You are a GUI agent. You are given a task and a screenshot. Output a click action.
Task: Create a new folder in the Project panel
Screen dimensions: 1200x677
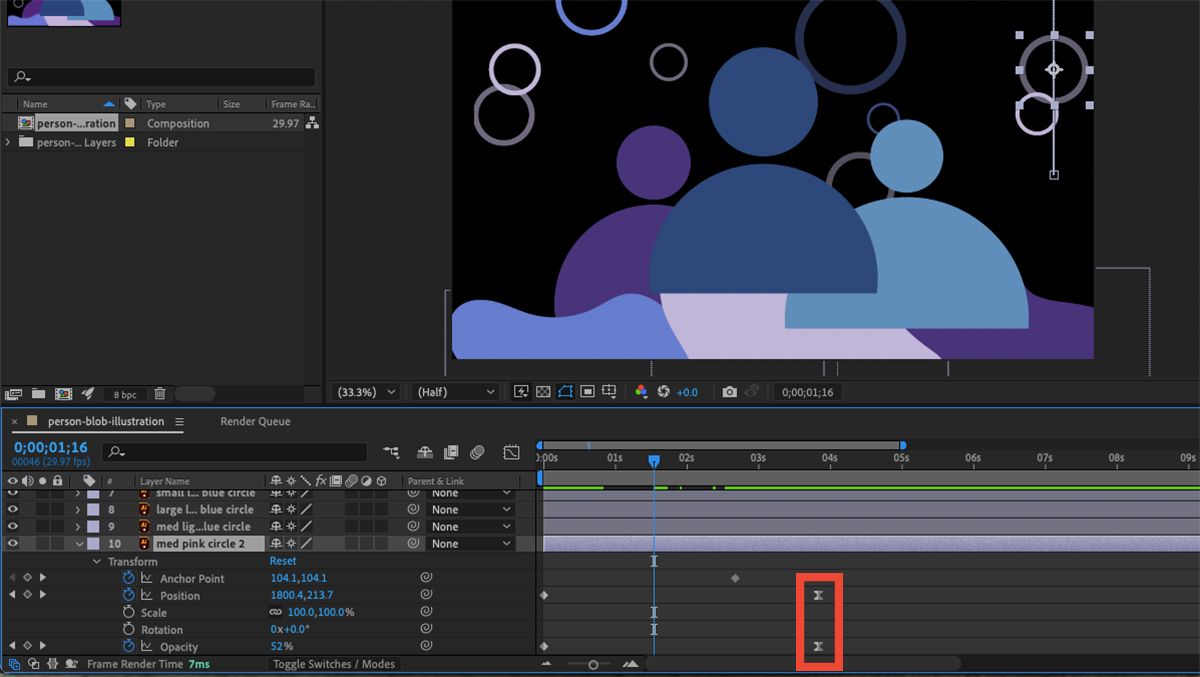click(x=38, y=394)
